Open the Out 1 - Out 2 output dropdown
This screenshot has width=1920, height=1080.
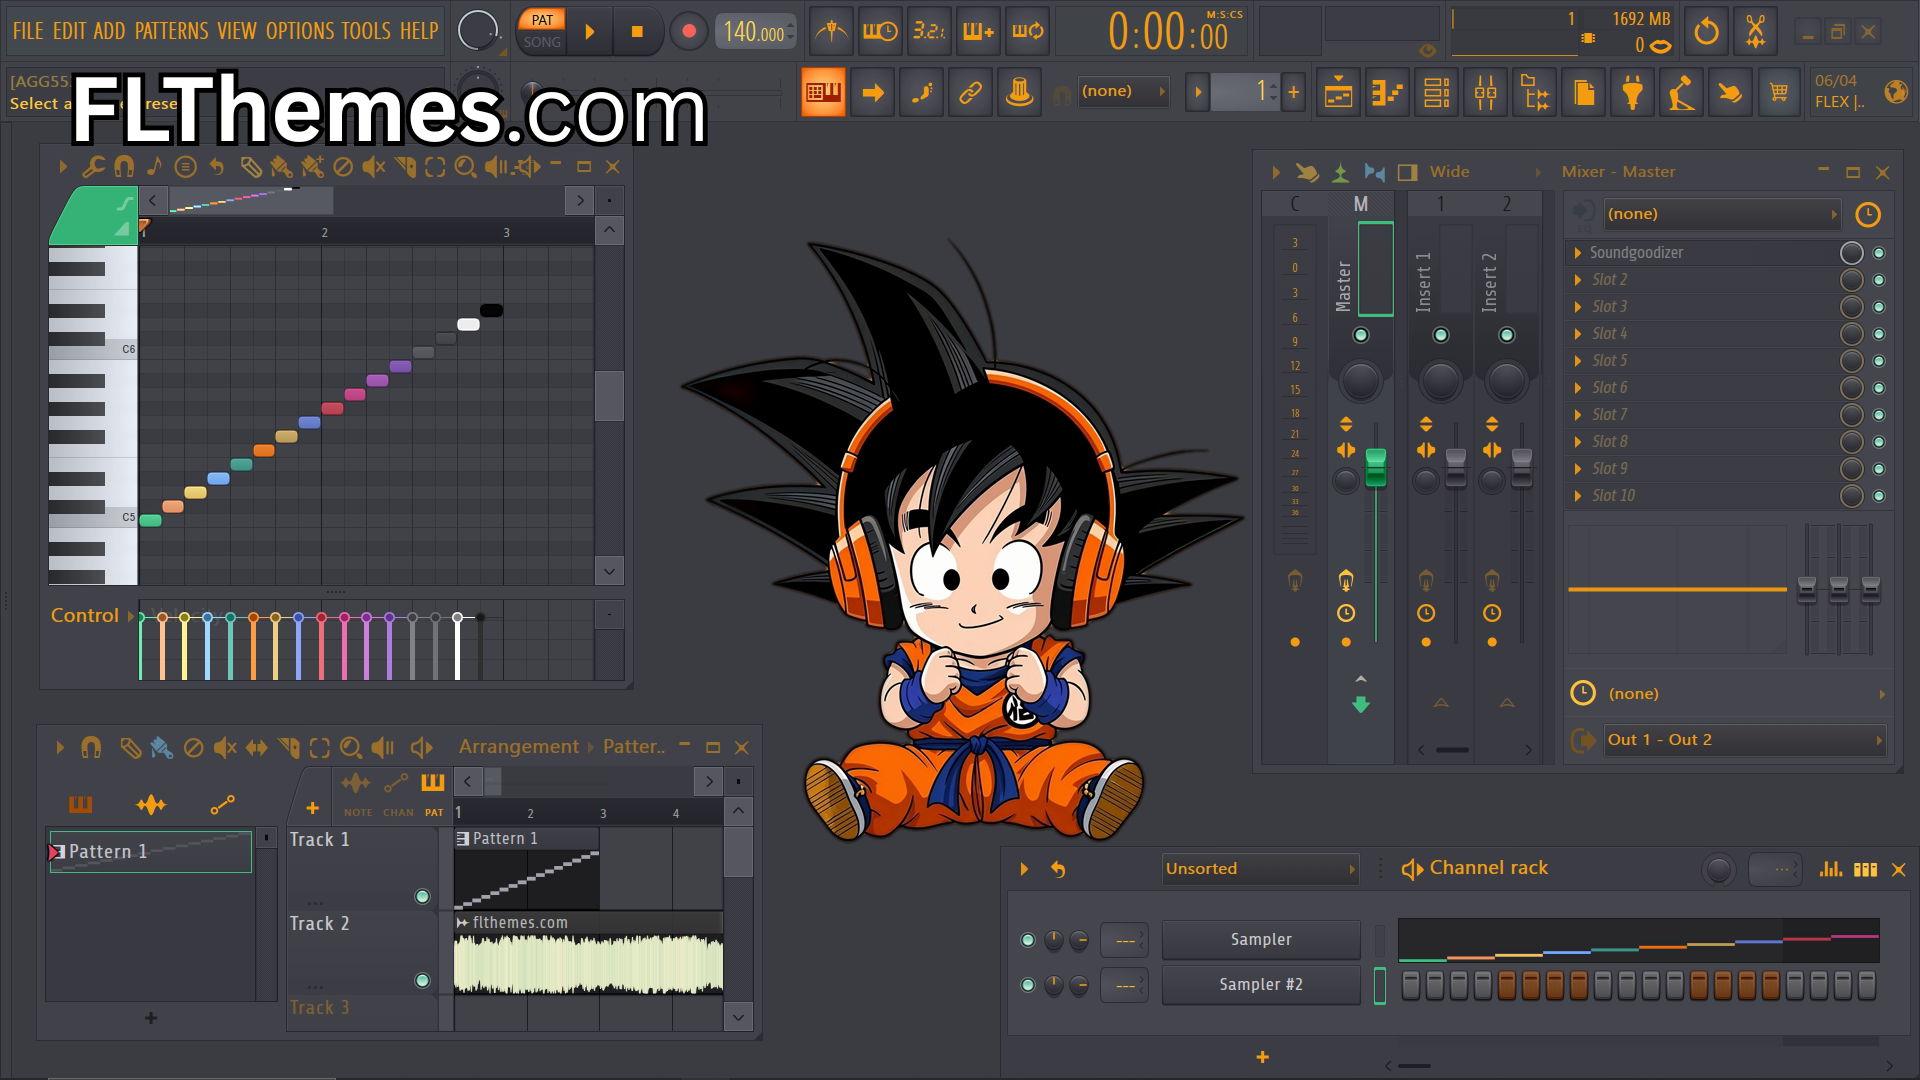[x=1744, y=740]
